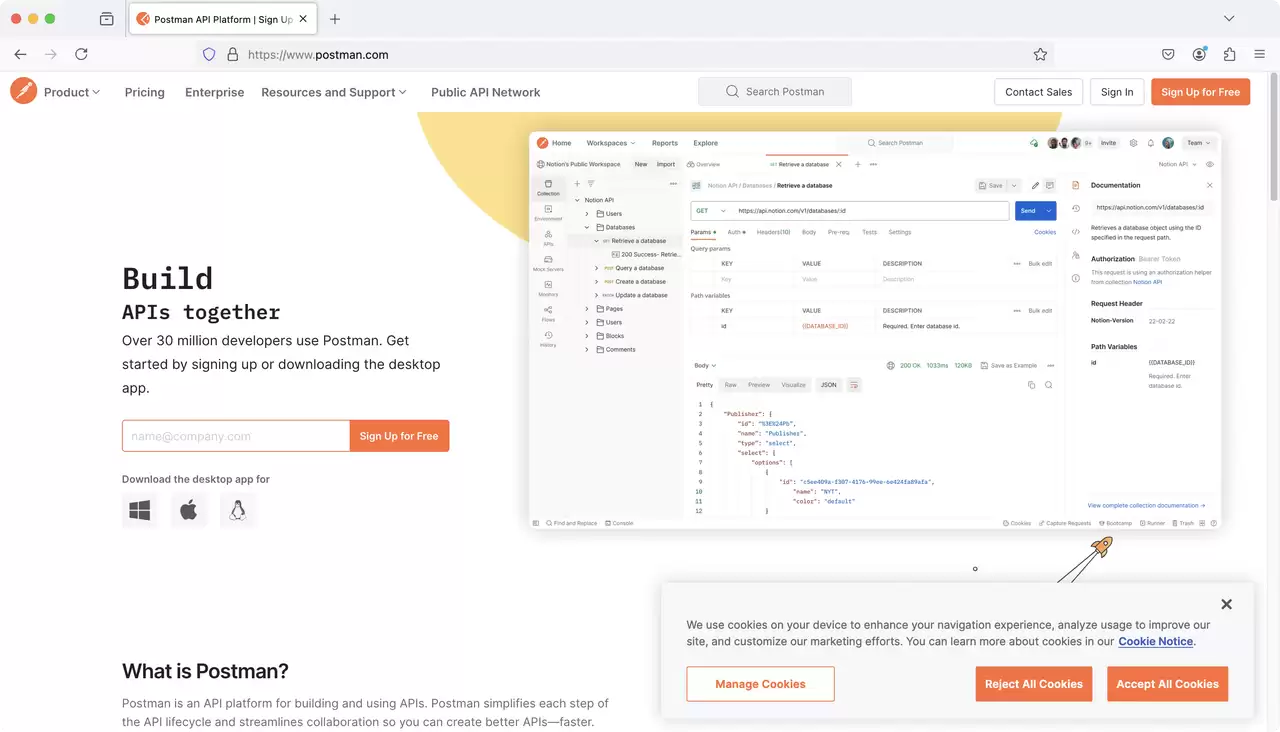
Task: Go back using browser back arrow
Action: point(20,54)
